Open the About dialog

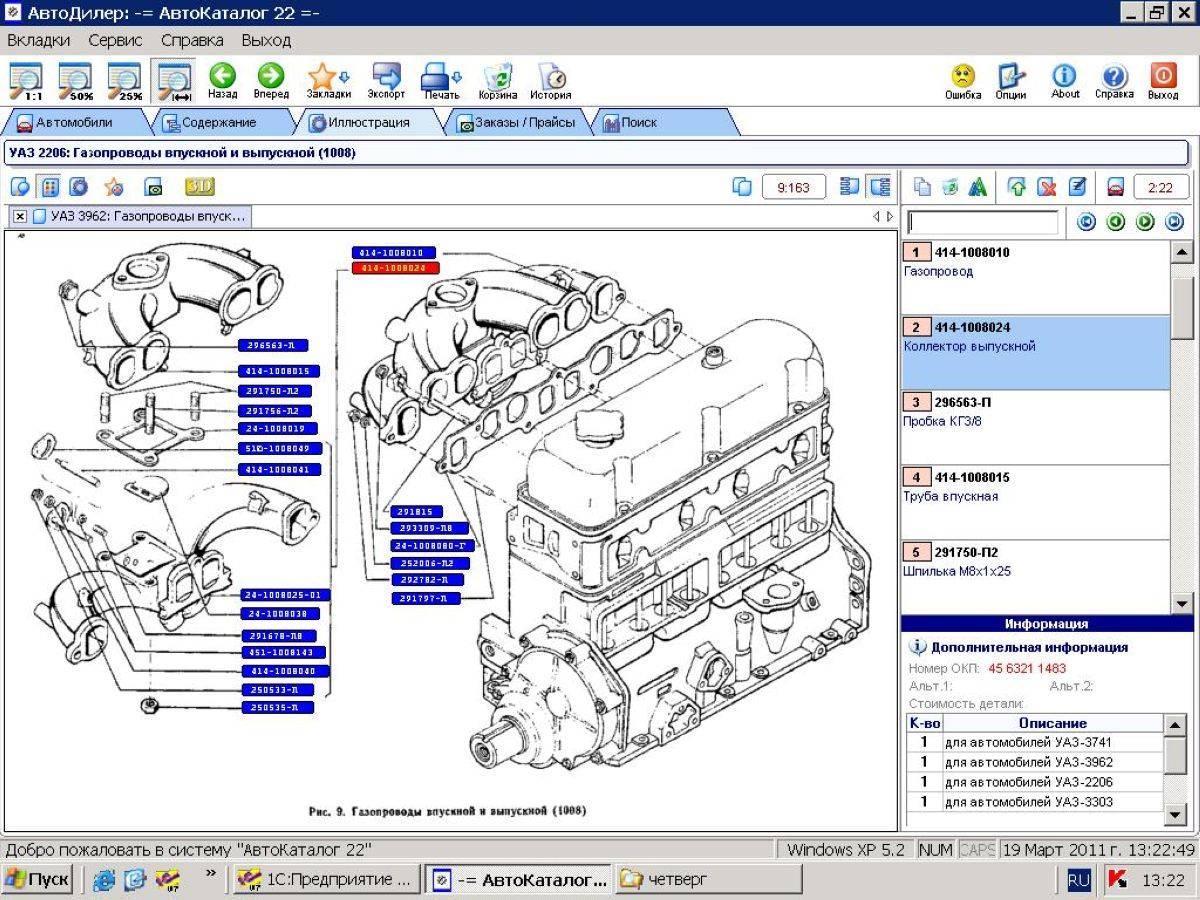[1065, 81]
